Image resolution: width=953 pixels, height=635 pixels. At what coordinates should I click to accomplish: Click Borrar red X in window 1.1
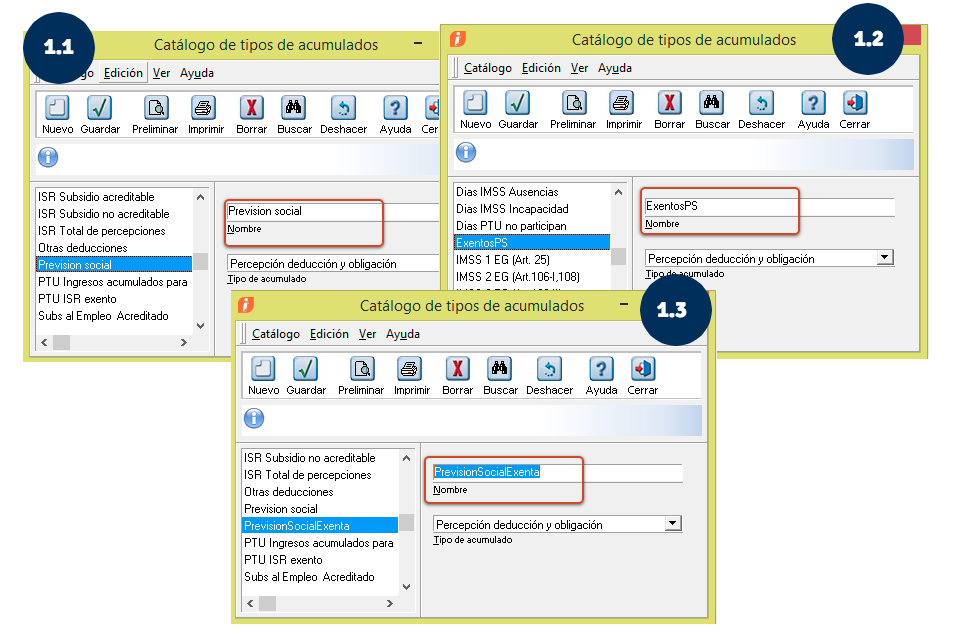251,108
